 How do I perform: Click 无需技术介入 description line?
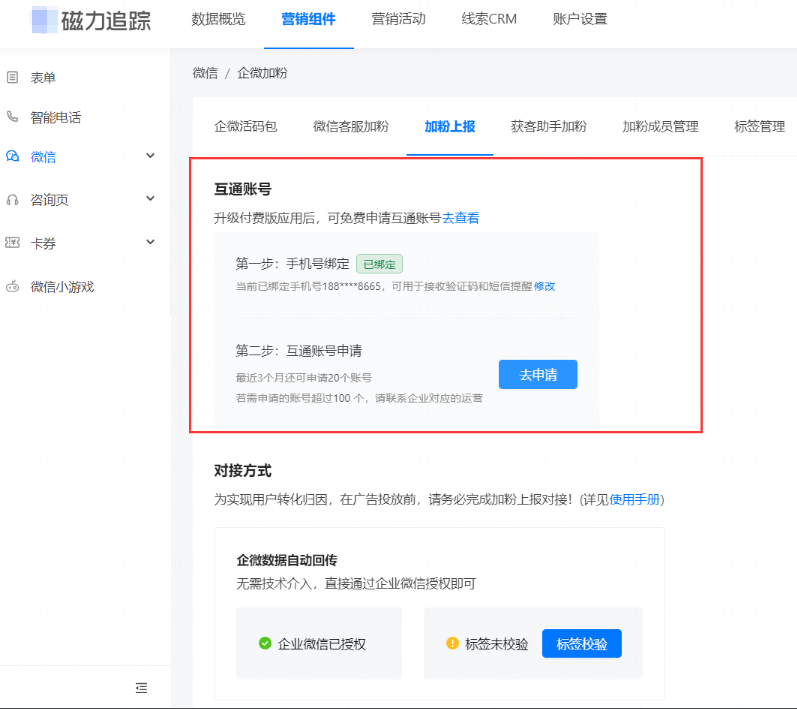[x=356, y=583]
